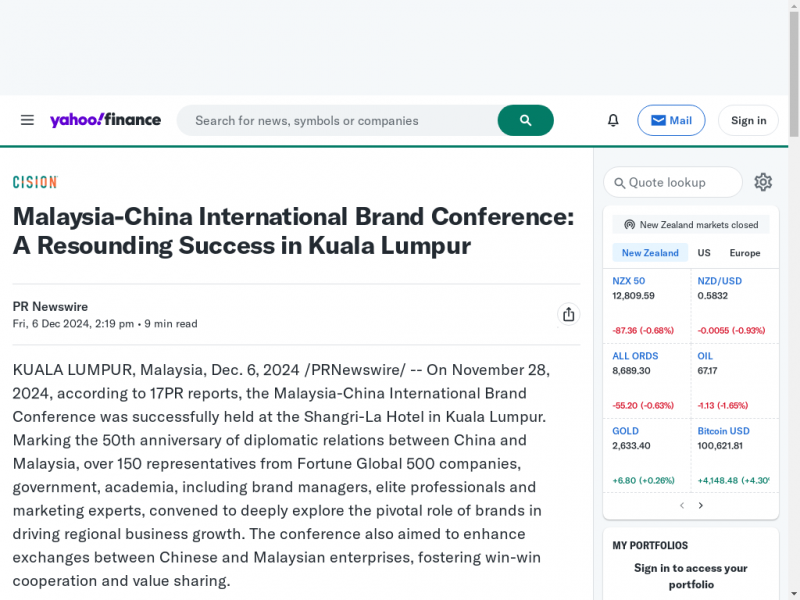800x600 pixels.
Task: Open market settings gear icon
Action: click(763, 182)
